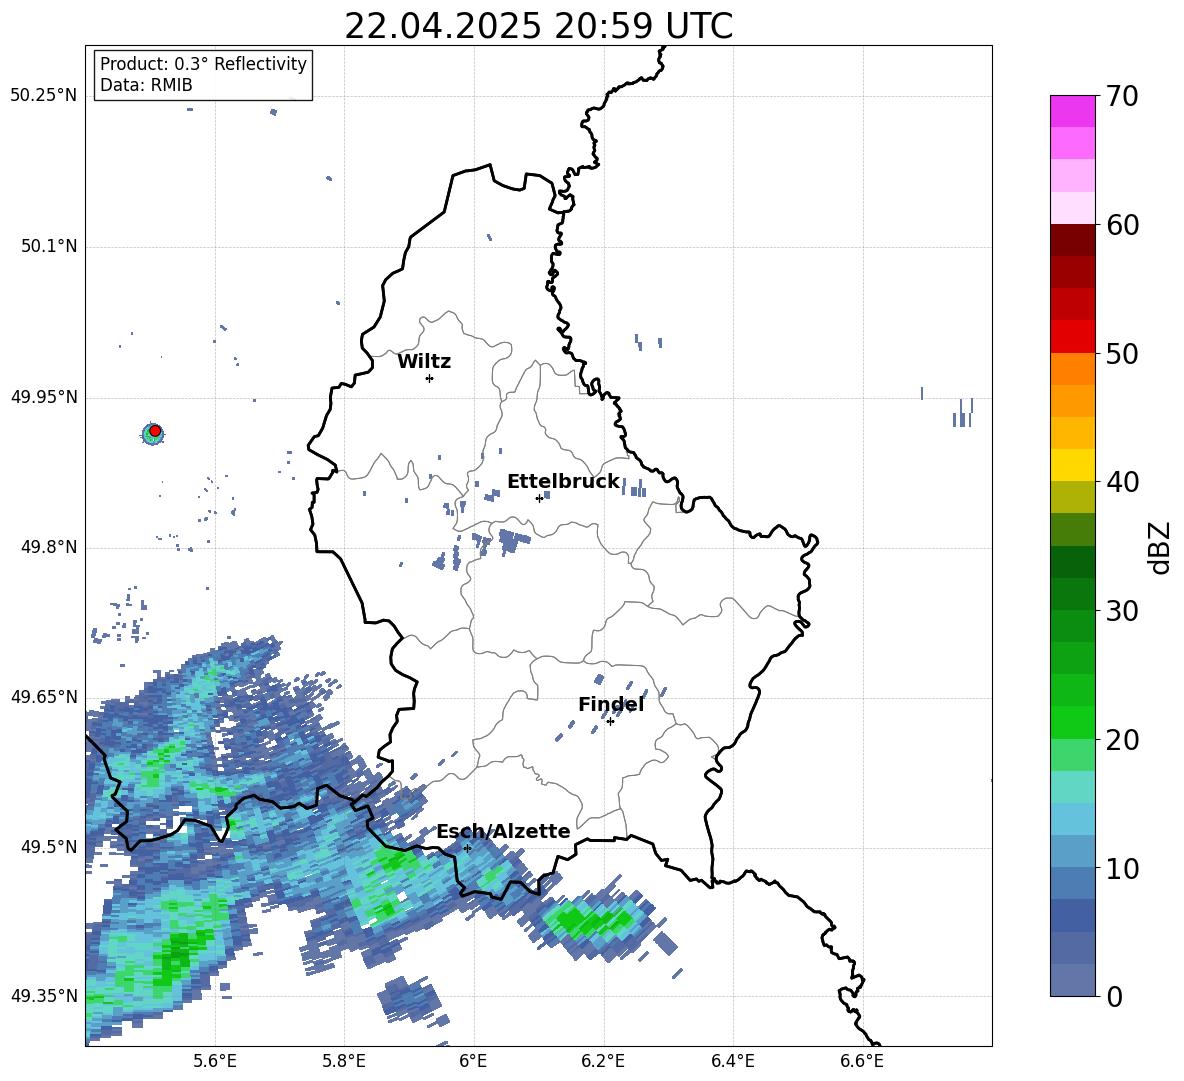The height and width of the screenshot is (1081, 1184).
Task: Click the colorbar label 50
Action: pyautogui.click(x=1122, y=353)
